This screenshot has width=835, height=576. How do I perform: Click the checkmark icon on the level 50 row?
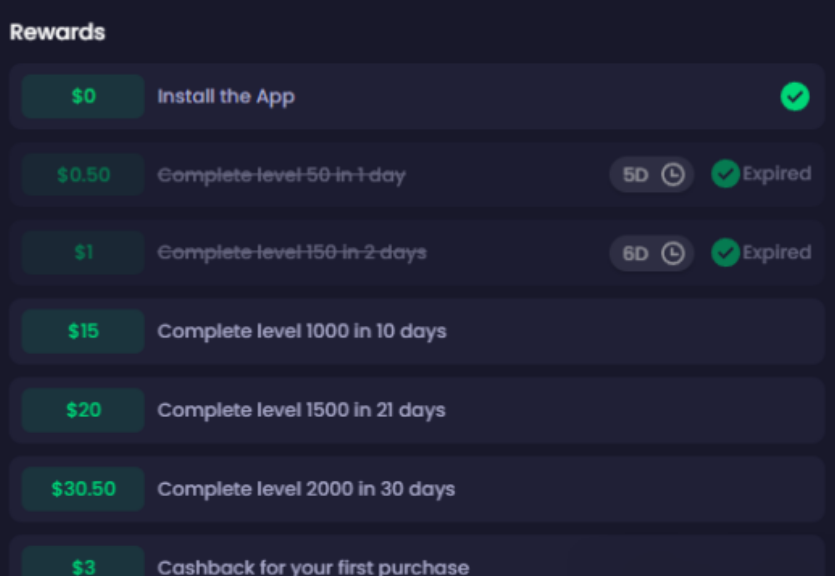click(x=725, y=174)
